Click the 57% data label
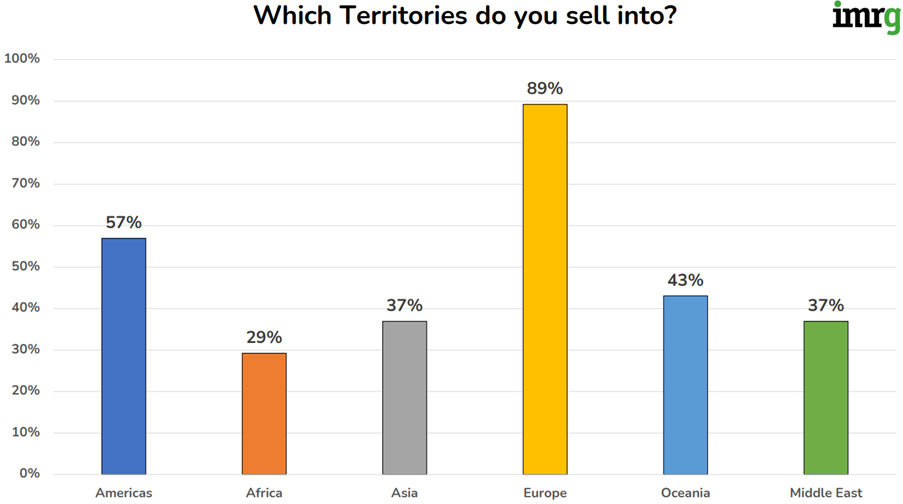This screenshot has width=903, height=504. click(x=123, y=222)
